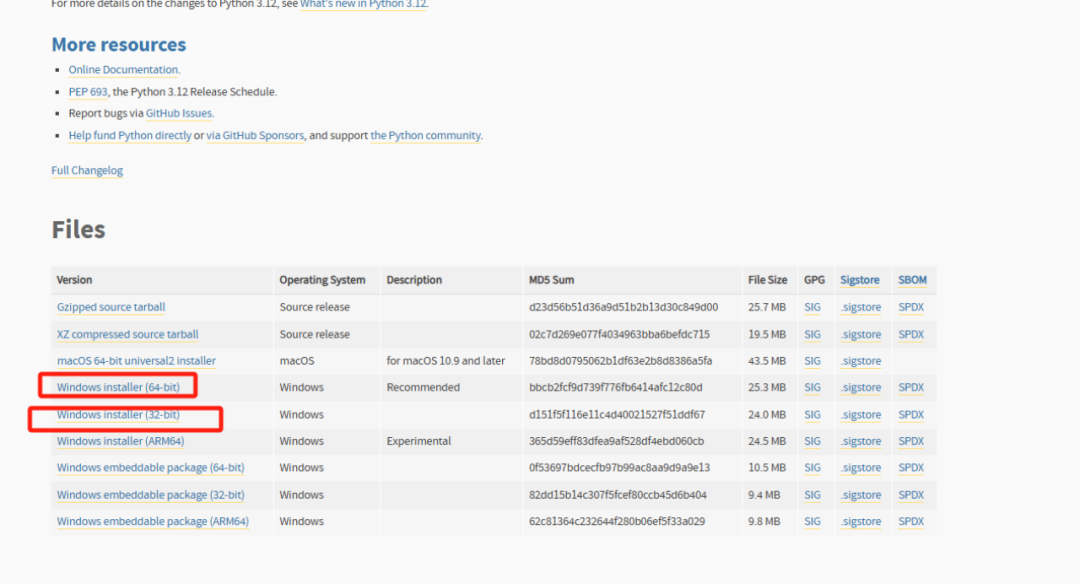
Task: Open SIG for Gzipped source tarball
Action: tap(812, 307)
